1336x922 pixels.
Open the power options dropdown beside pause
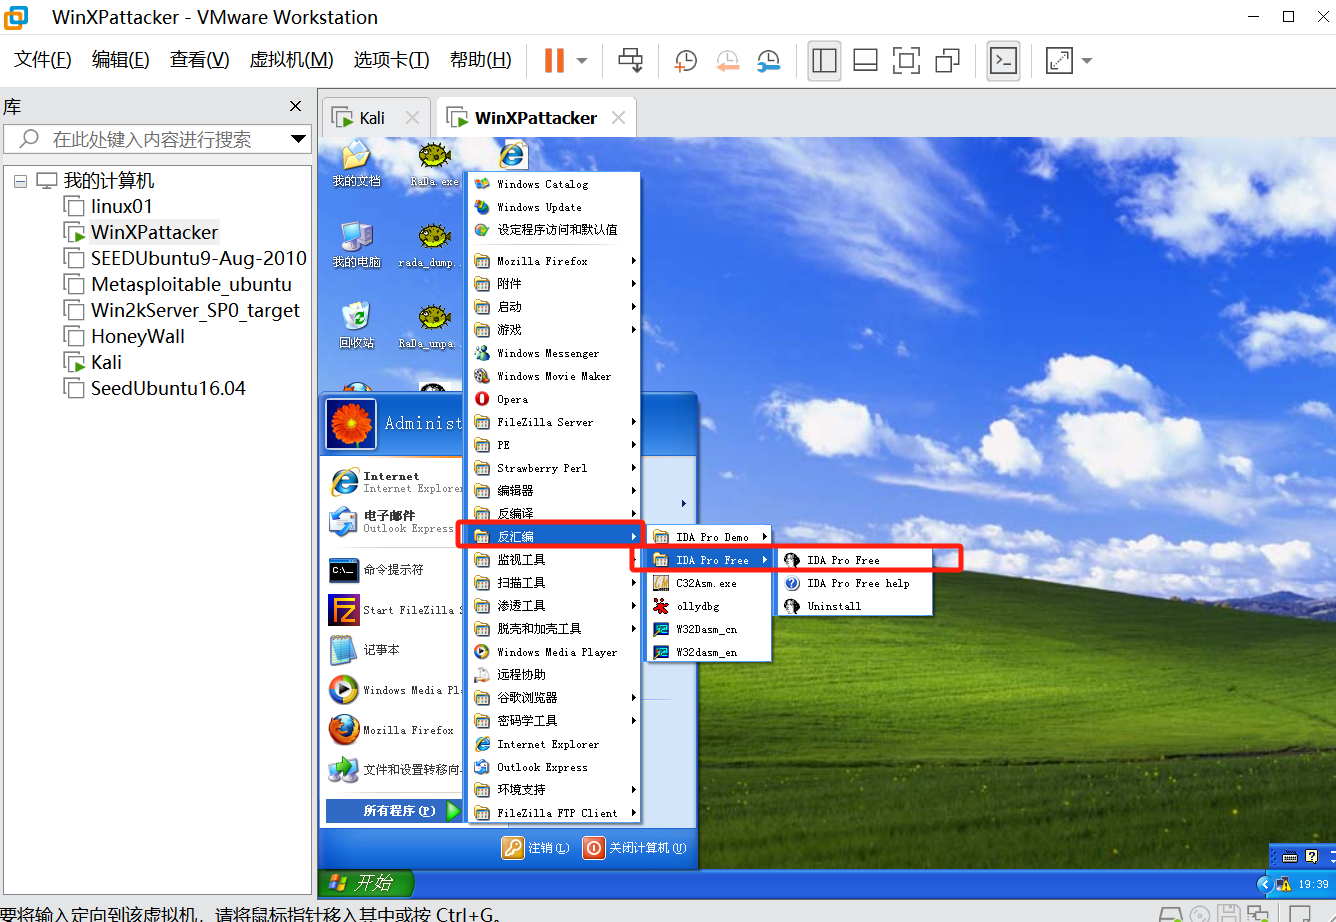point(582,61)
